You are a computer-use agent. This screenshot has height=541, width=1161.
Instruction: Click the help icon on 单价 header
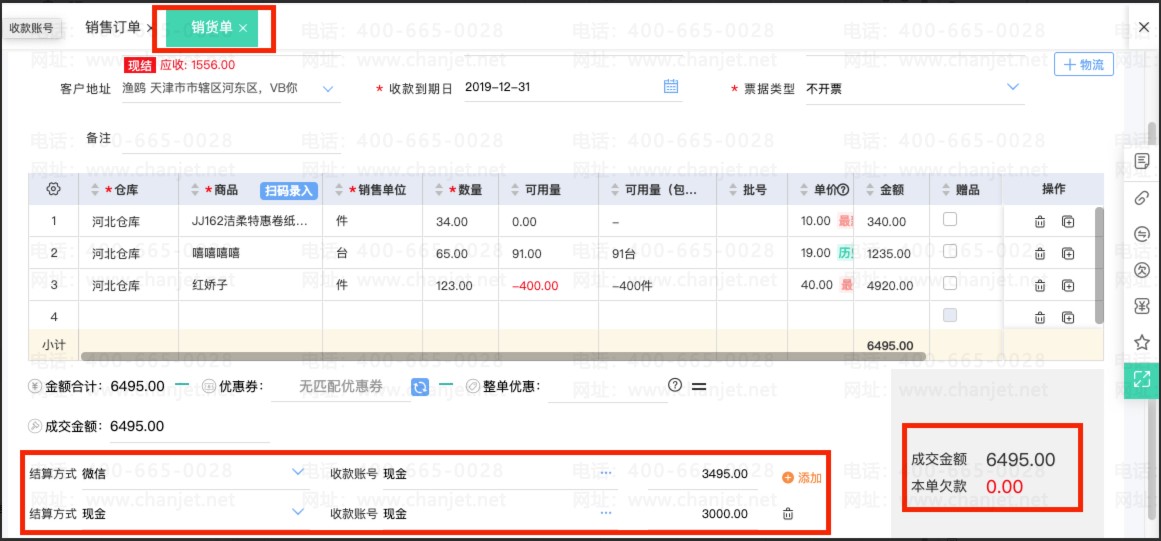[843, 189]
